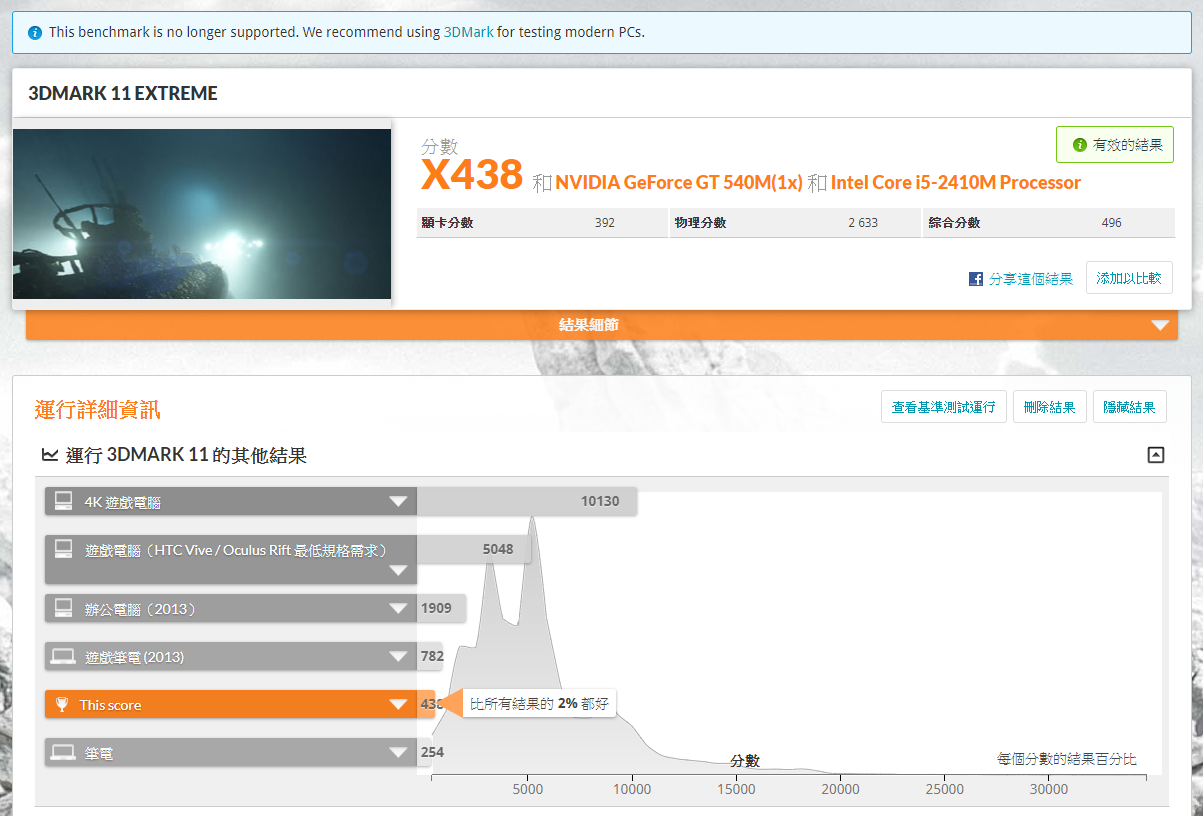Expand the orange 結果細節 bar
The image size is (1203, 816).
(x=602, y=325)
